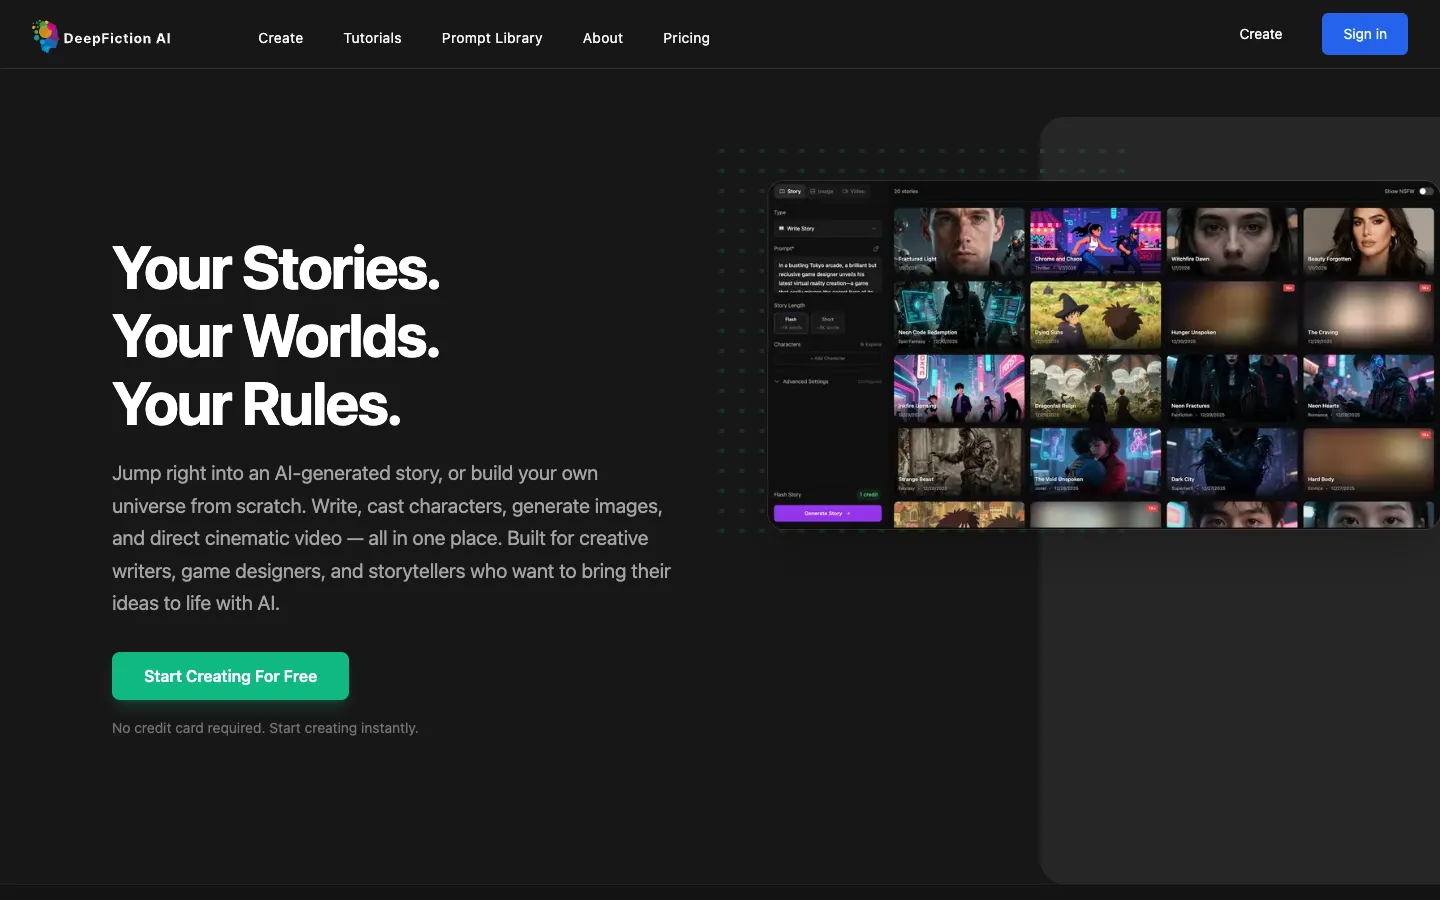Image resolution: width=1440 pixels, height=900 pixels.
Task: Select the Flash story length option
Action: click(x=791, y=323)
